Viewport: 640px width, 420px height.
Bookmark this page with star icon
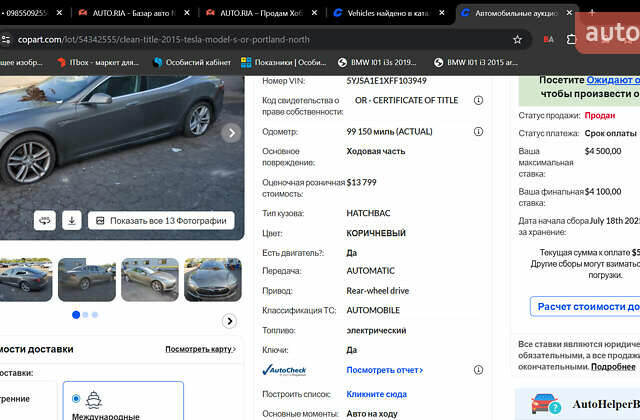coord(517,40)
